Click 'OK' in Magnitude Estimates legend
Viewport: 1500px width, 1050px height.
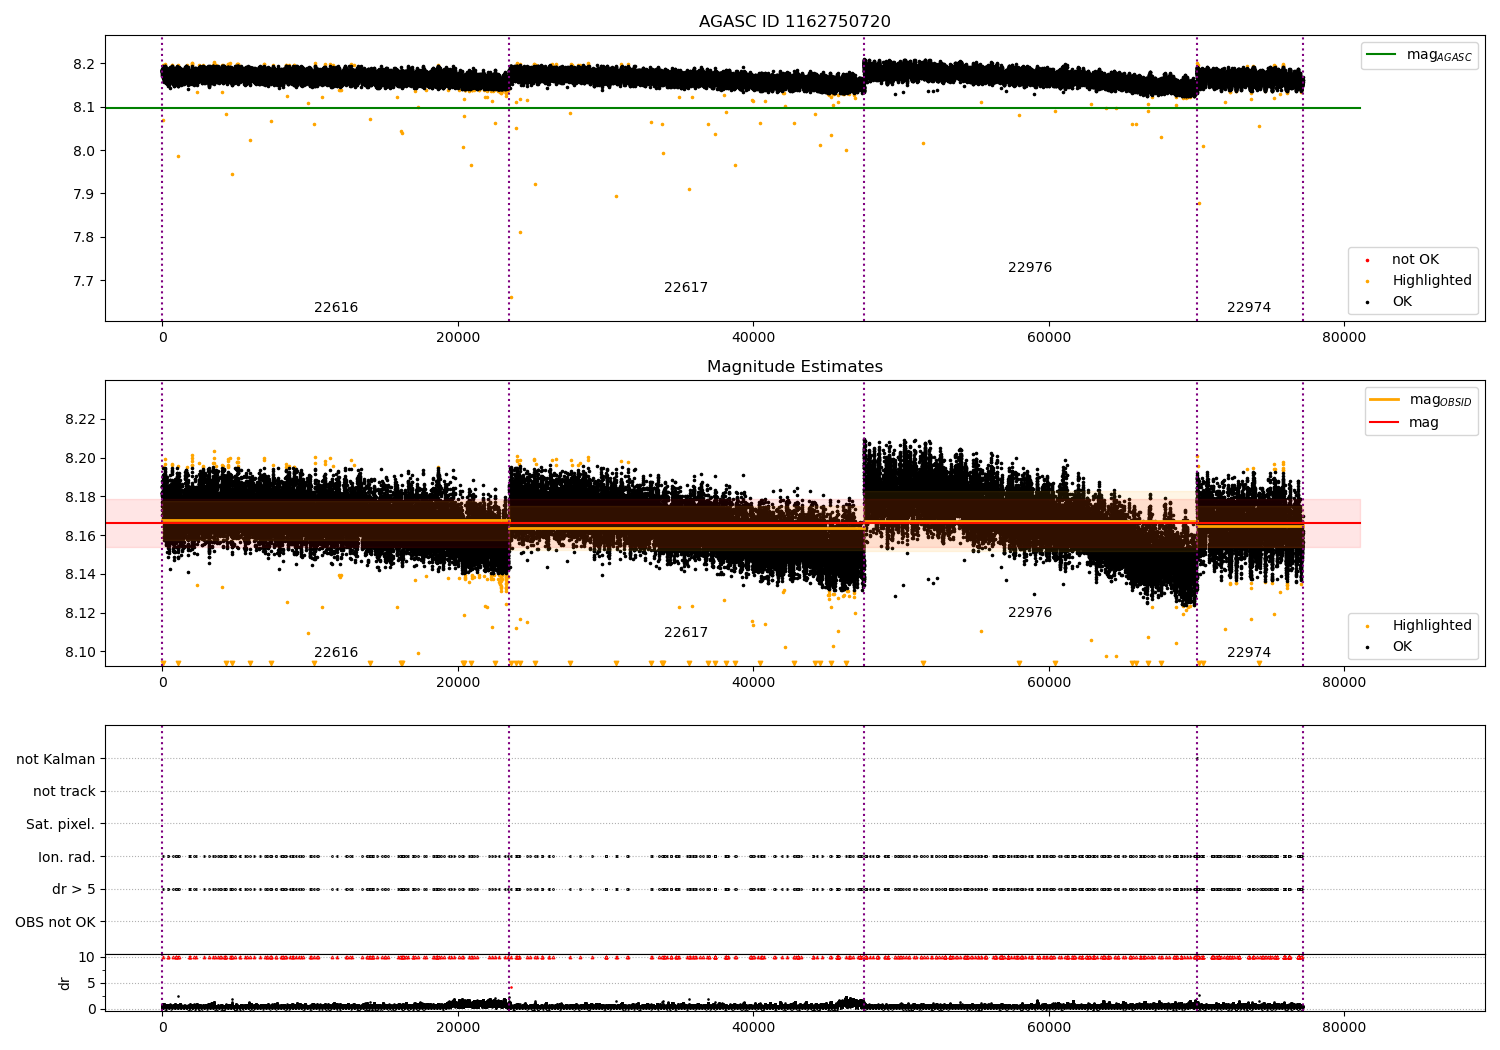point(1402,647)
